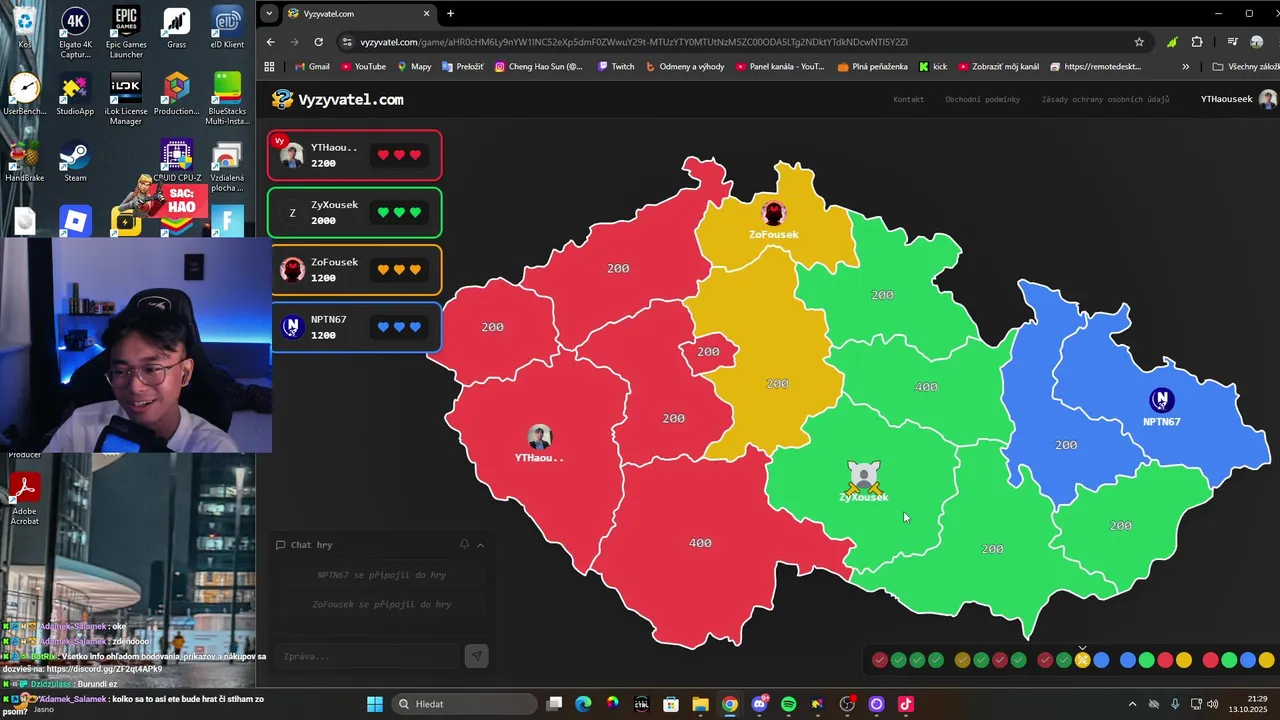
Task: Focus the chat message input field
Action: pos(367,656)
